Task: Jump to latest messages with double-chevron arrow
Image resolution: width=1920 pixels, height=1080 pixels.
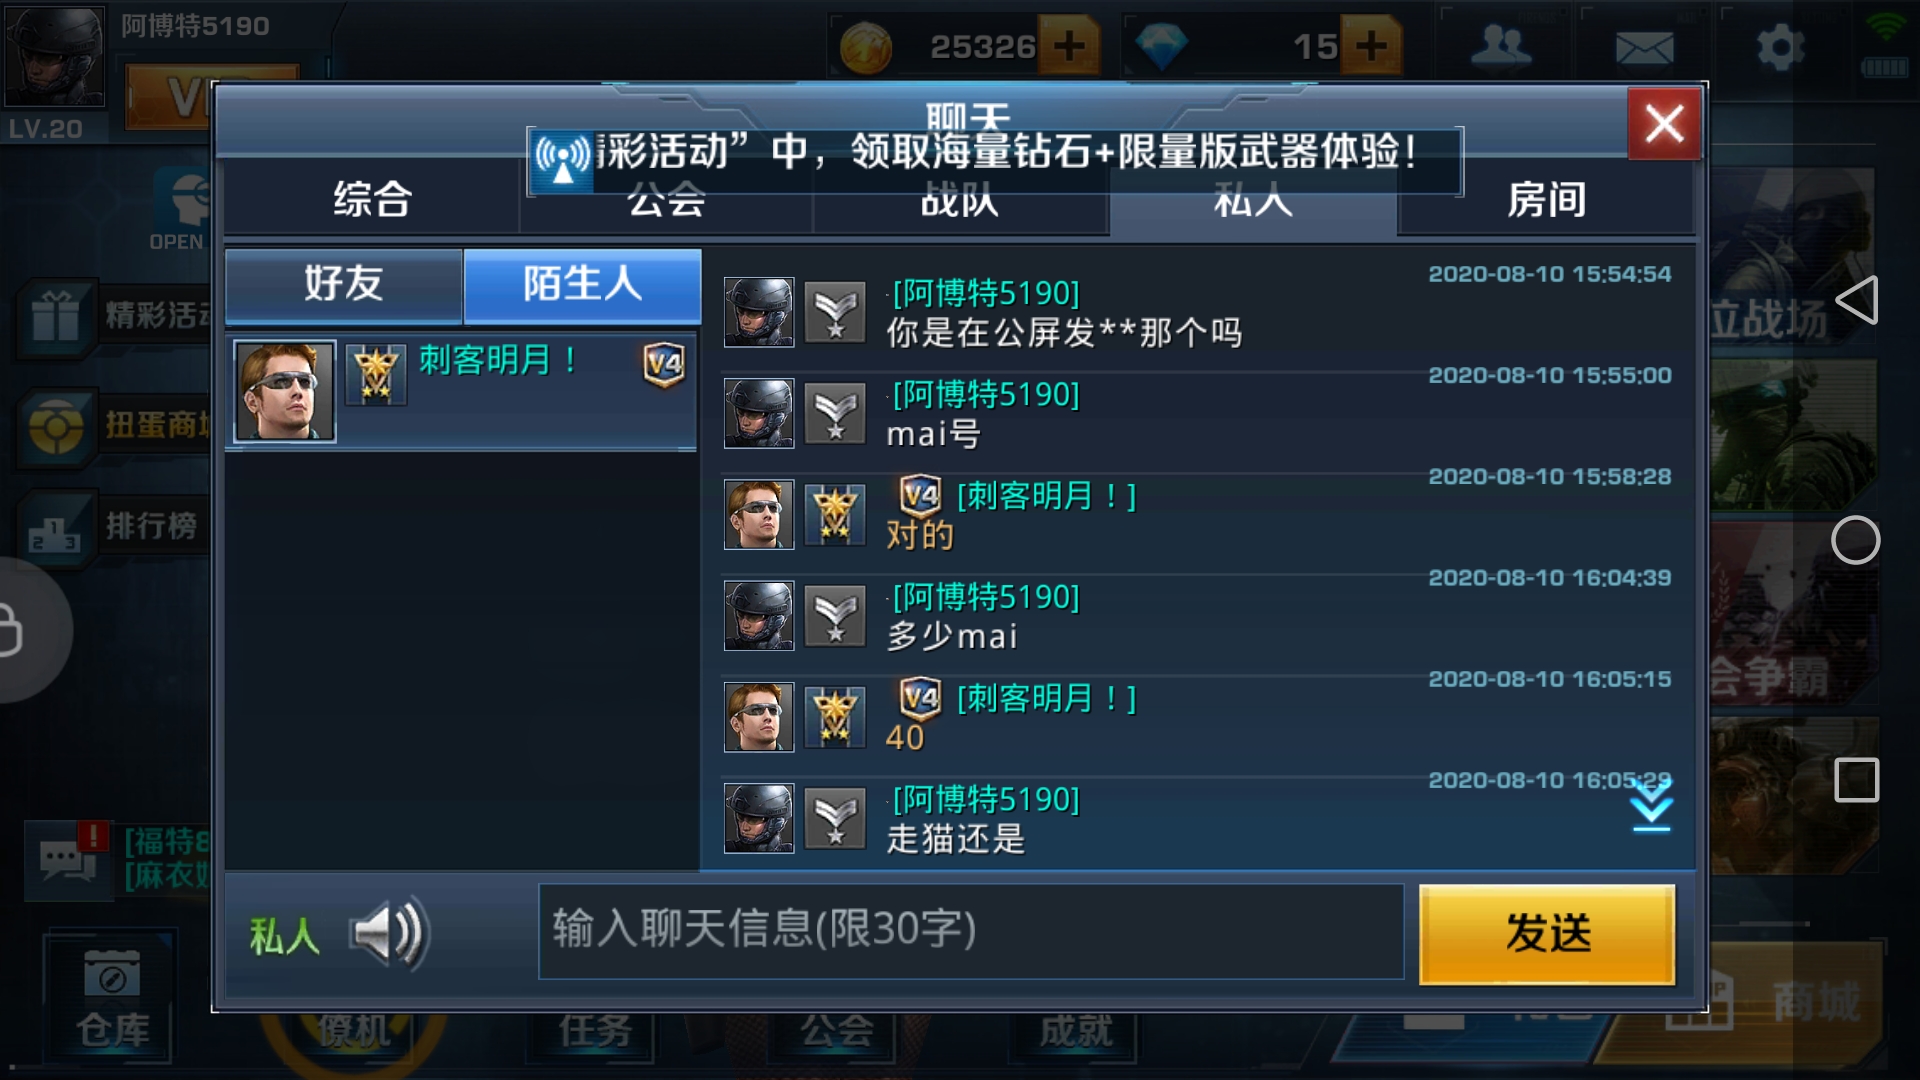Action: pos(1651,805)
